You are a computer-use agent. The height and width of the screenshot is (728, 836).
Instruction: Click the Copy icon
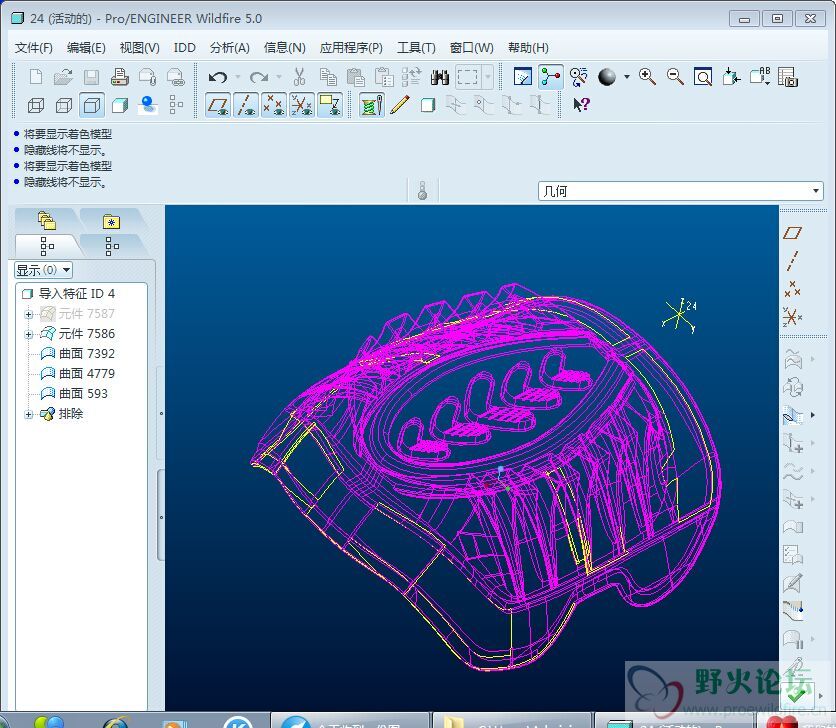pos(327,77)
